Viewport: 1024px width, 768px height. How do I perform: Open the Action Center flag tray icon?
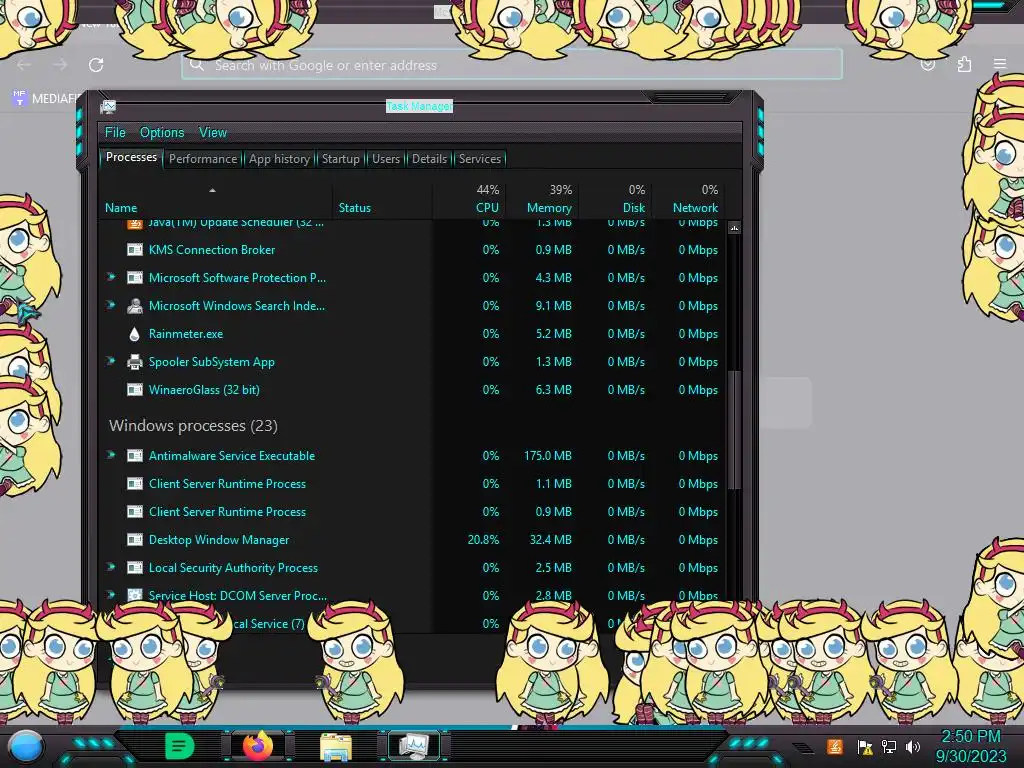(865, 746)
